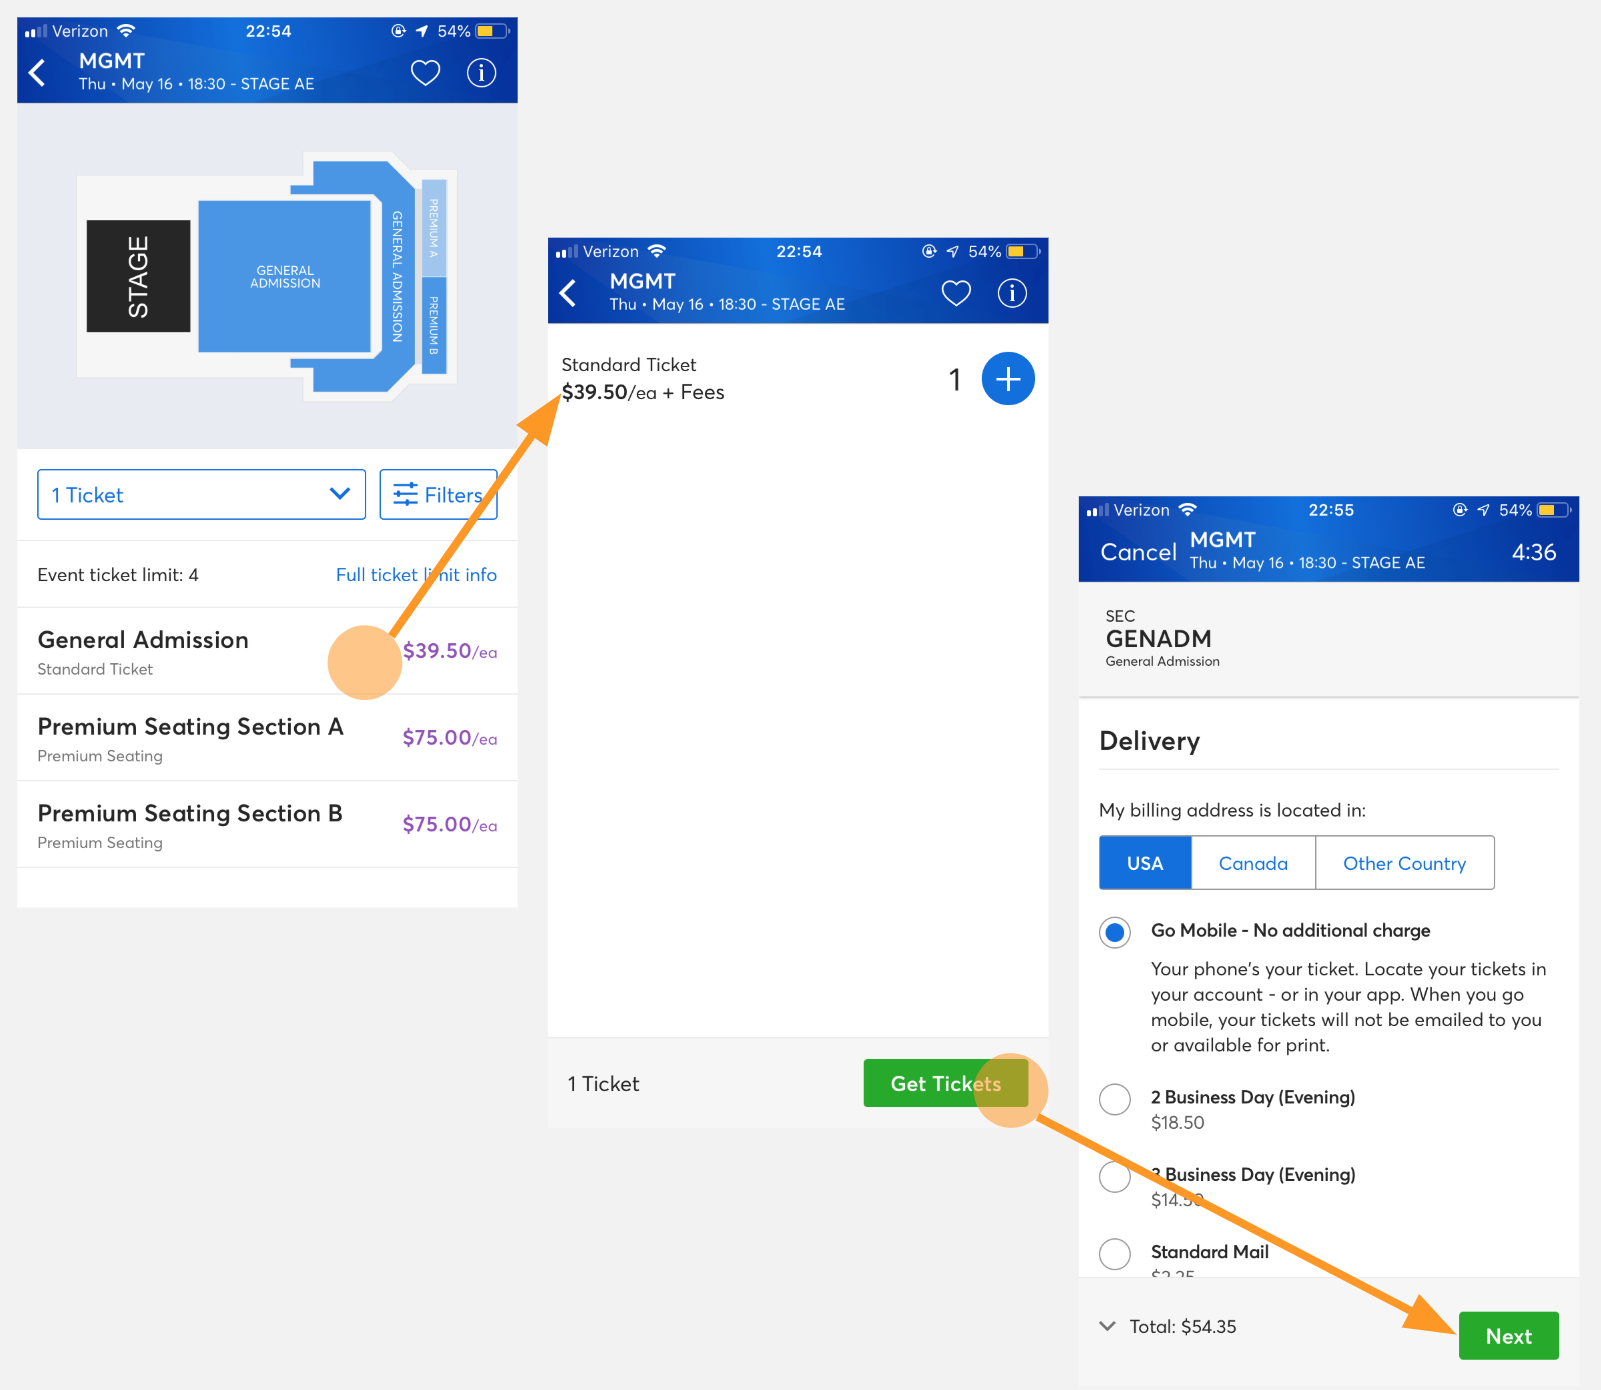Tap $75.00/ea price for Section B
This screenshot has width=1601, height=1390.
pos(450,825)
